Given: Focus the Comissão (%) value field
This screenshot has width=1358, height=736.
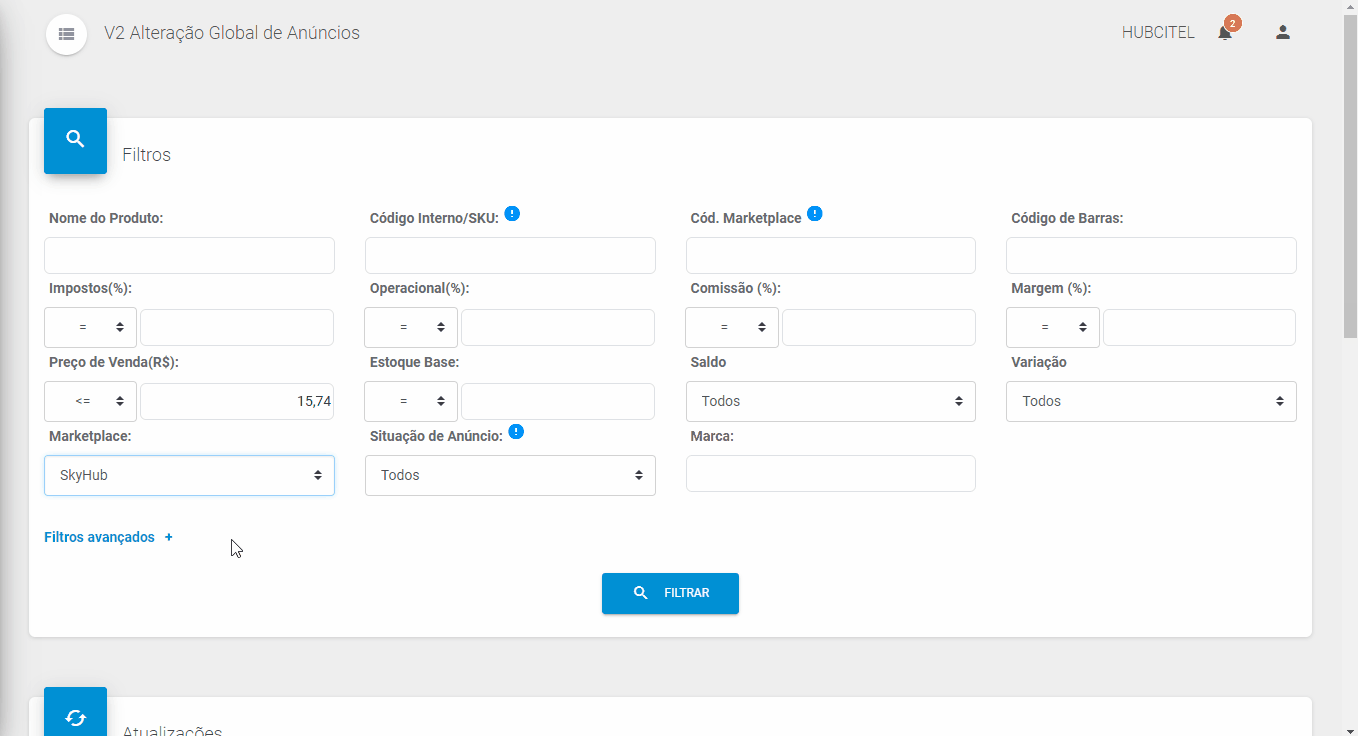Looking at the screenshot, I should tap(879, 327).
